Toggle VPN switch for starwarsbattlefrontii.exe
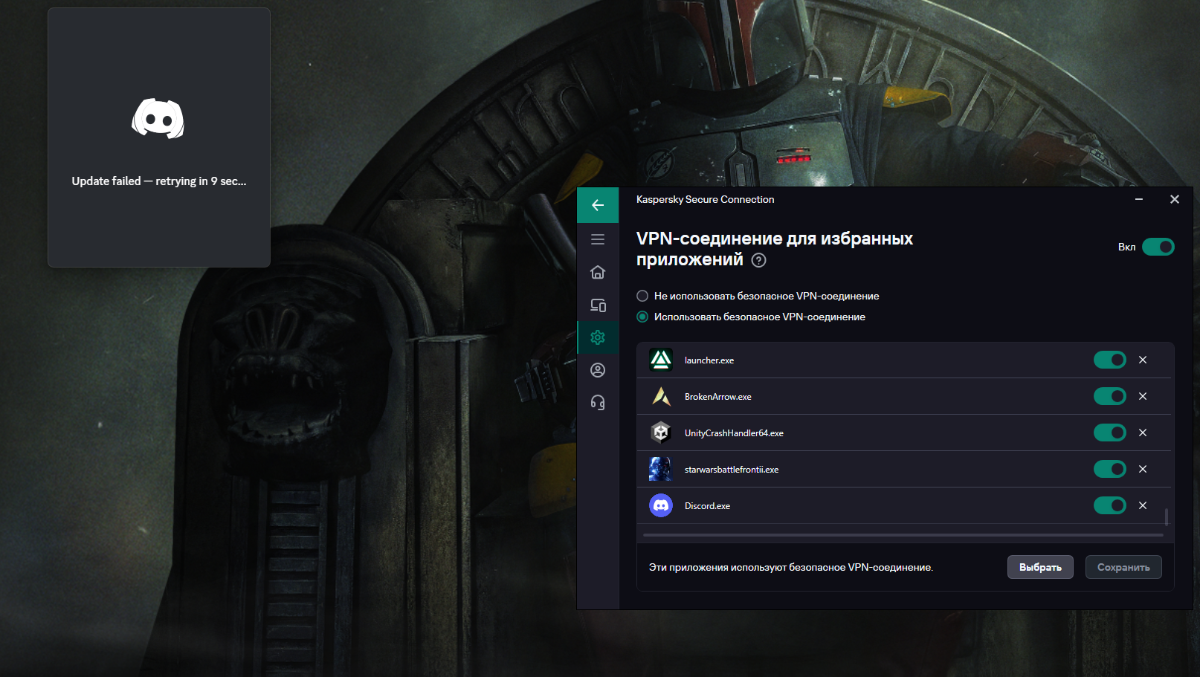Viewport: 1200px width, 677px height. coord(1110,469)
